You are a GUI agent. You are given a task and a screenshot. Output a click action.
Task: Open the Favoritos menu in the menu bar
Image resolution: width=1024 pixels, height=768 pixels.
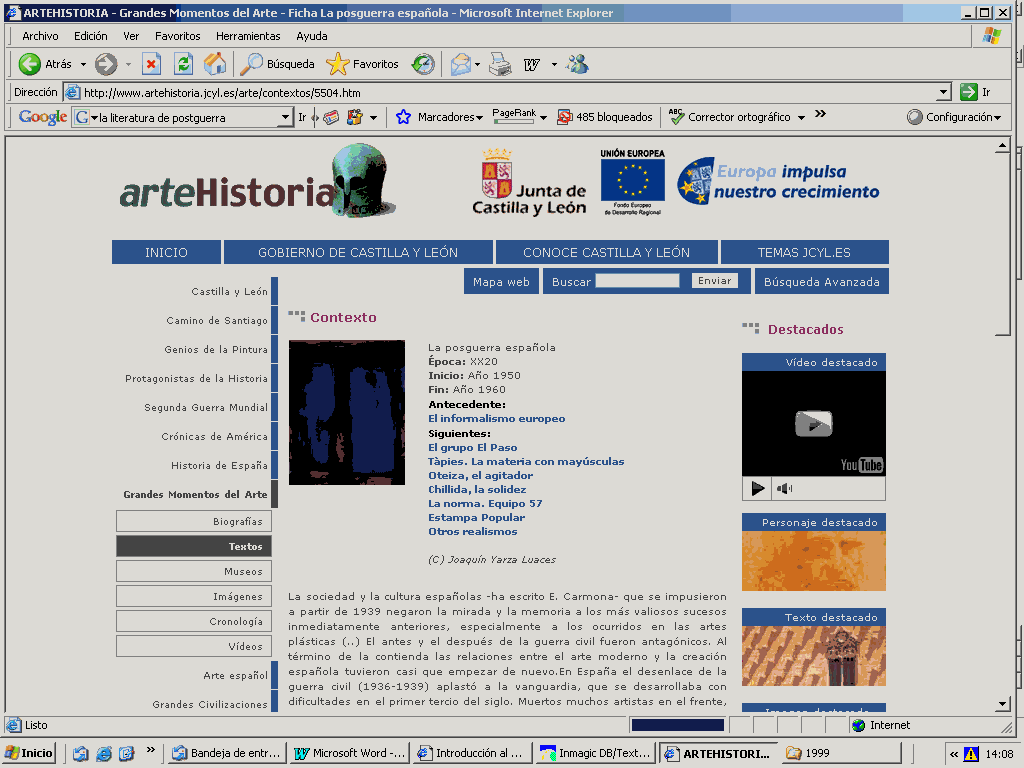pos(177,36)
